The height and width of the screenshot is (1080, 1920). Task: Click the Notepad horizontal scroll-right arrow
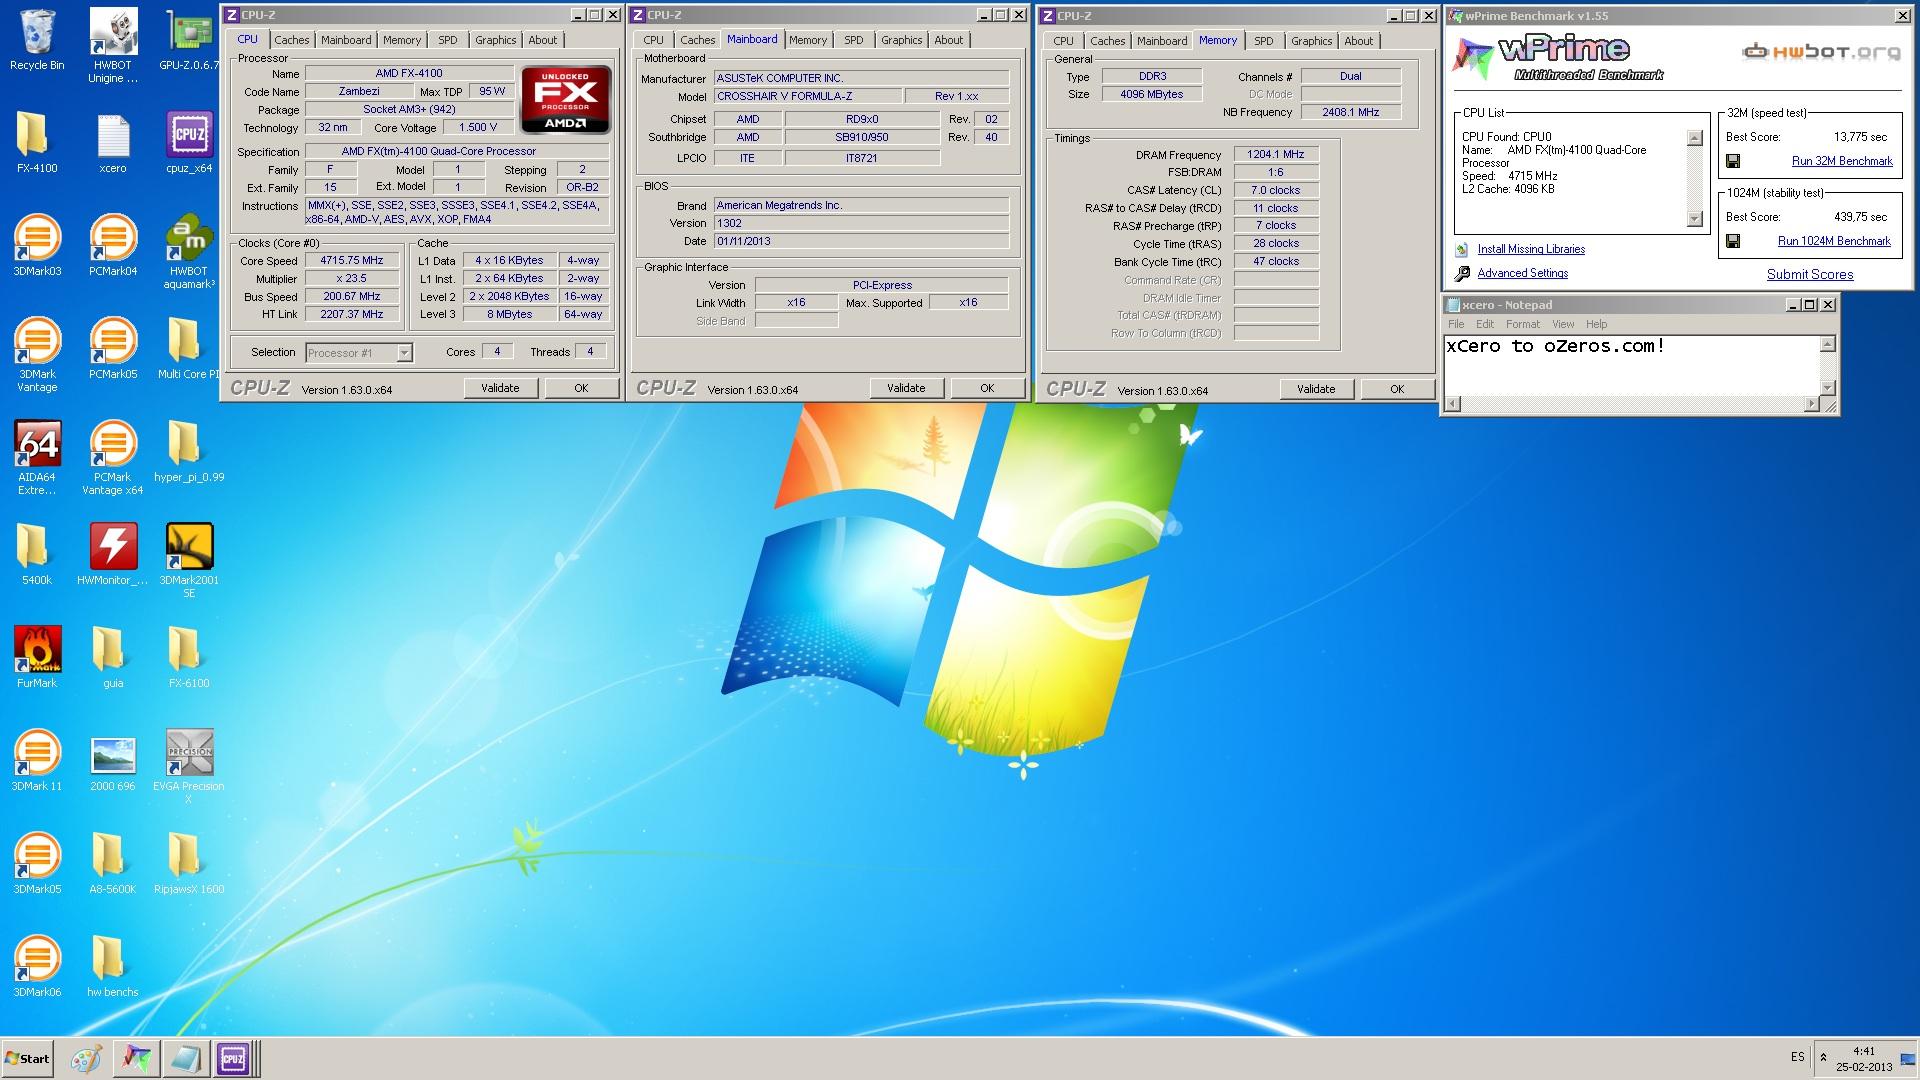(1811, 404)
